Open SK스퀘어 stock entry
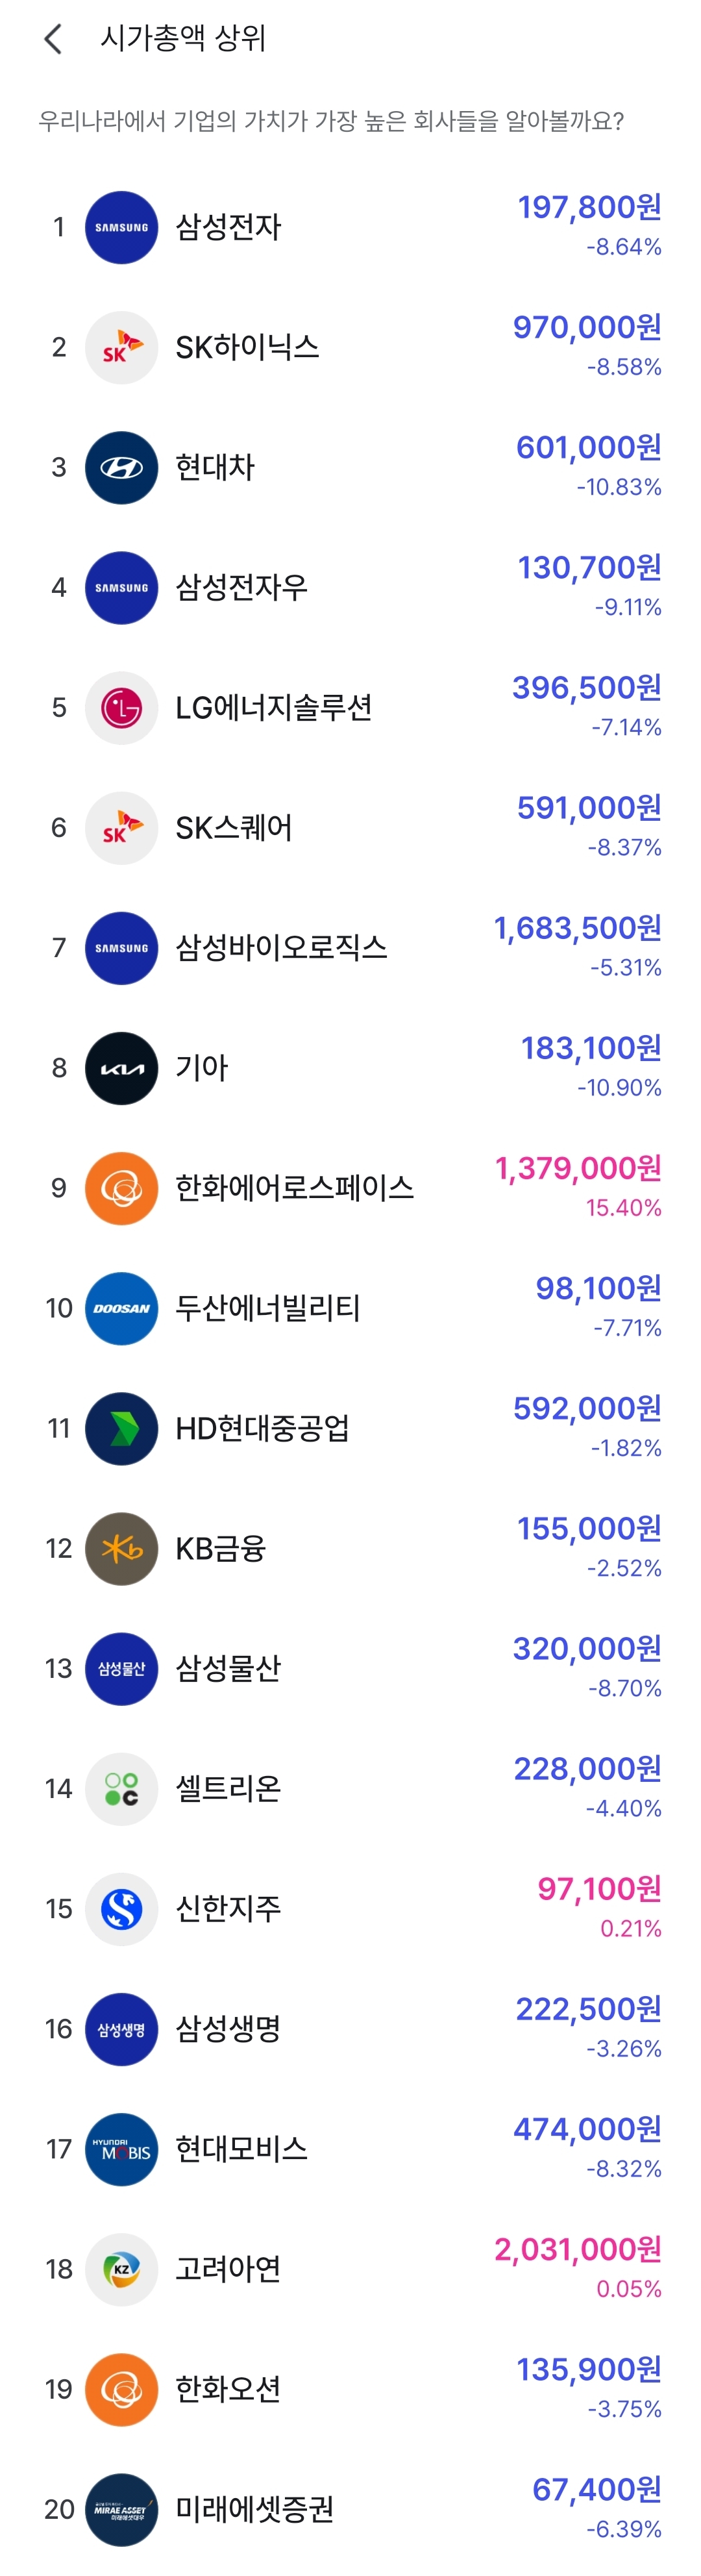Viewport: 701px width, 2576px height. point(234,828)
